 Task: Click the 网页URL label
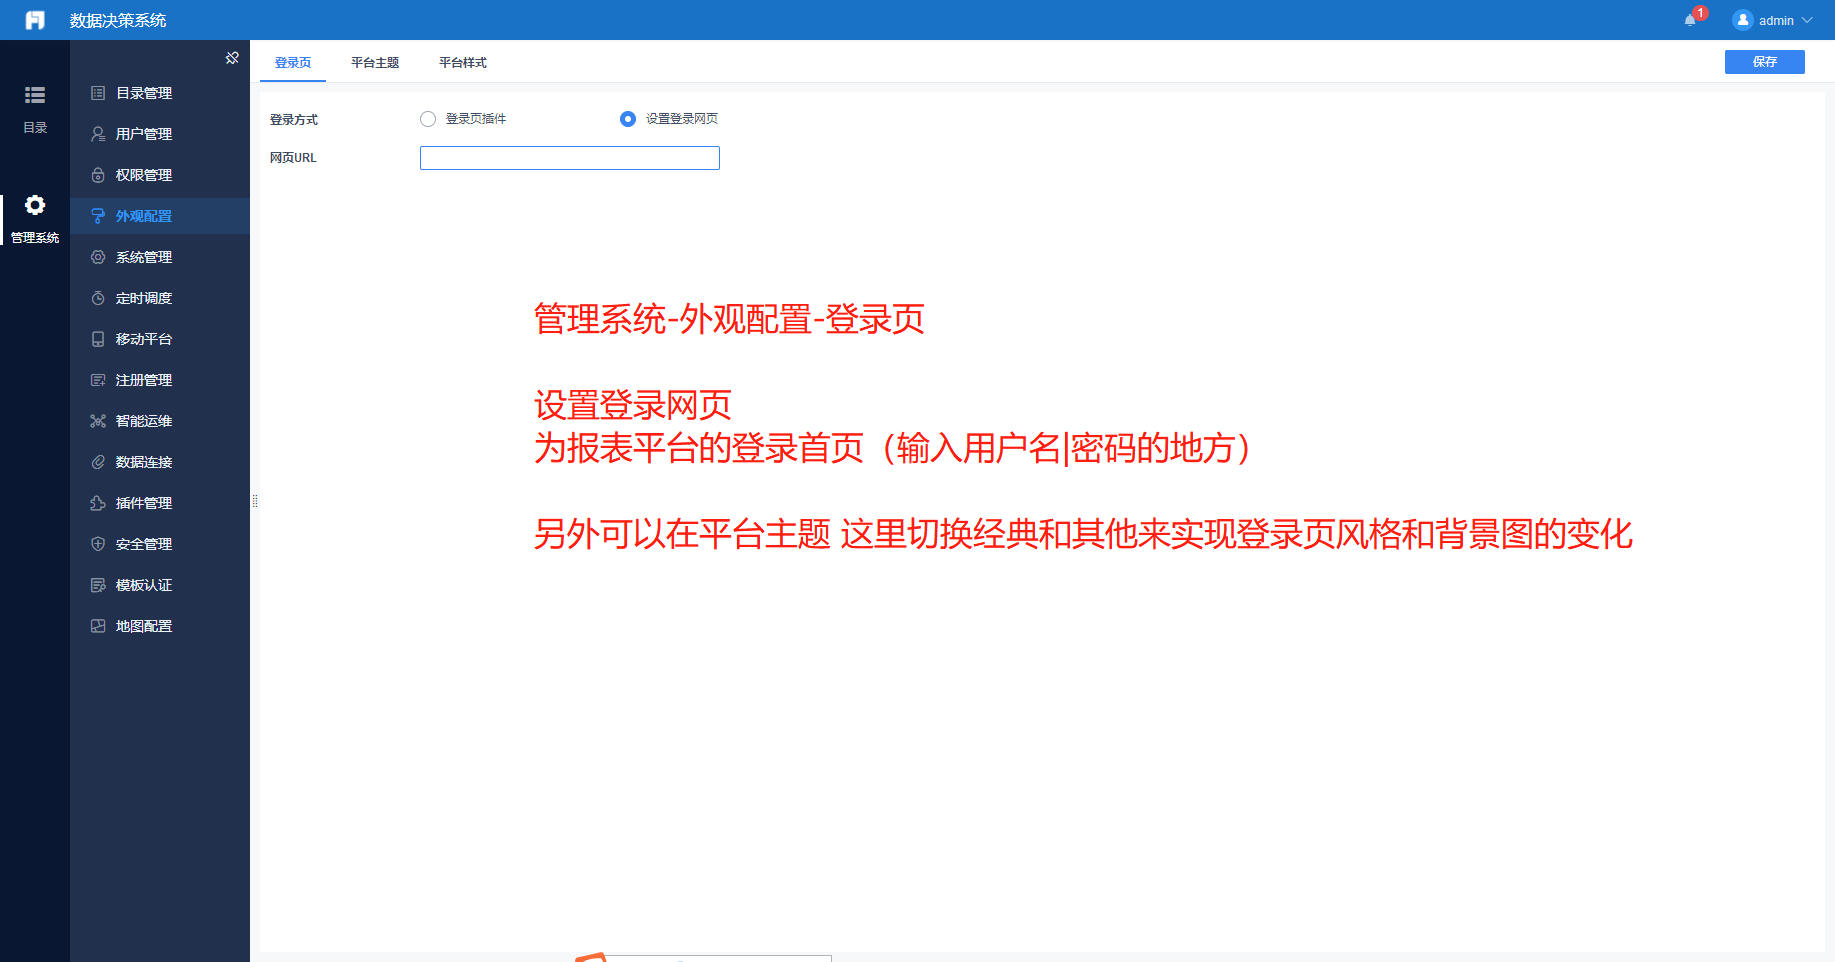point(293,158)
